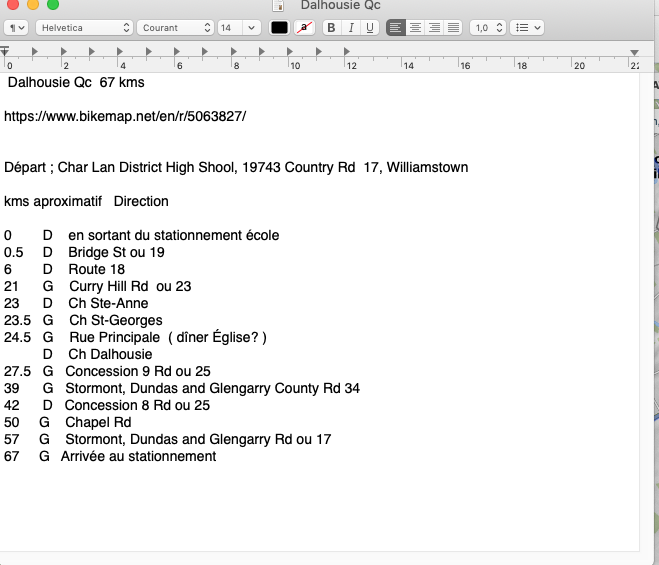Open the Courant typeface style dropdown
The height and width of the screenshot is (565, 659).
[176, 28]
